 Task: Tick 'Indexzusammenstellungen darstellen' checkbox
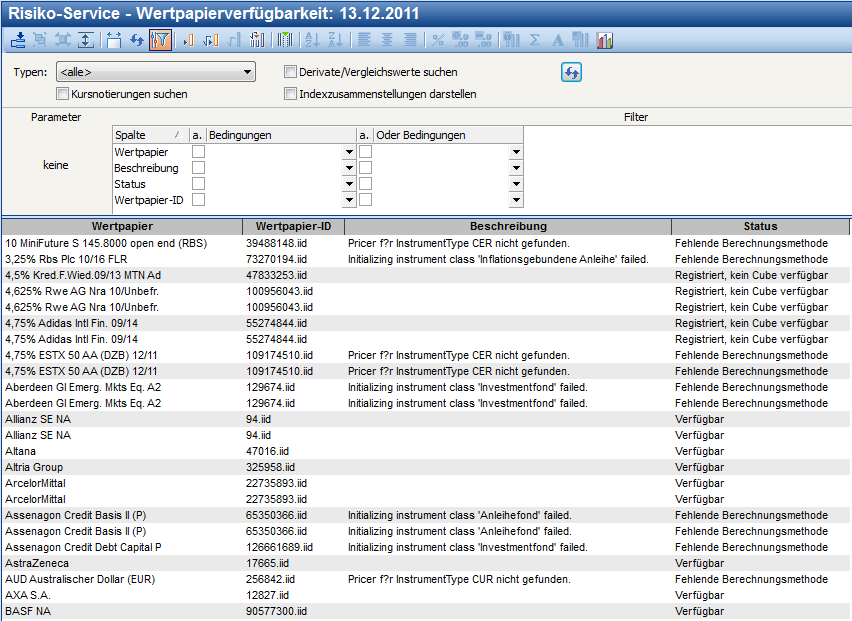click(x=291, y=94)
